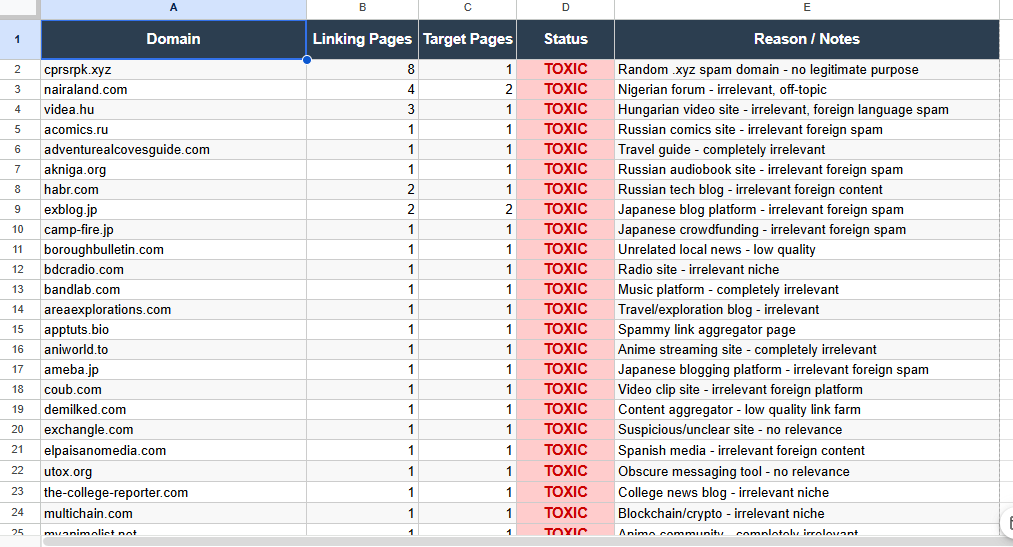Click 'Nigerian forum - irrelevant, off-topic' note

807,90
